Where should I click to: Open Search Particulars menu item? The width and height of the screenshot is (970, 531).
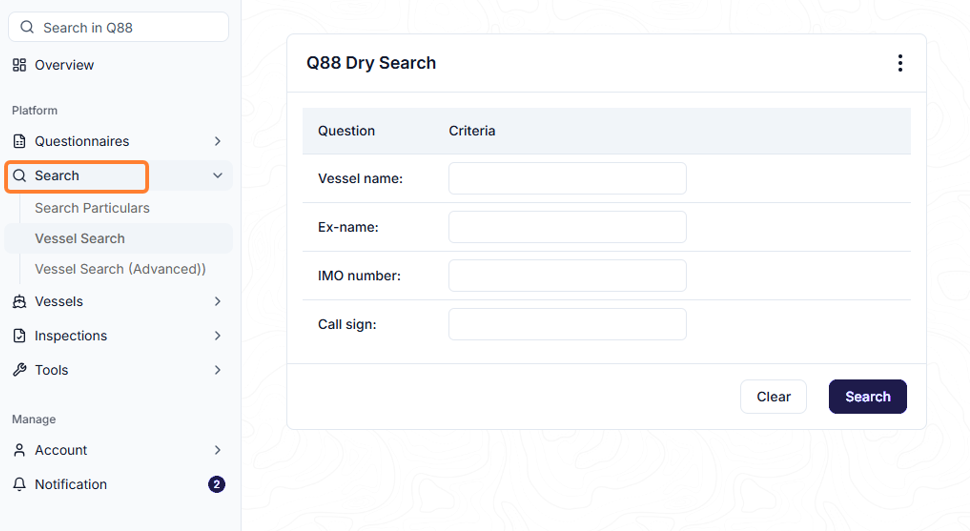pyautogui.click(x=92, y=208)
